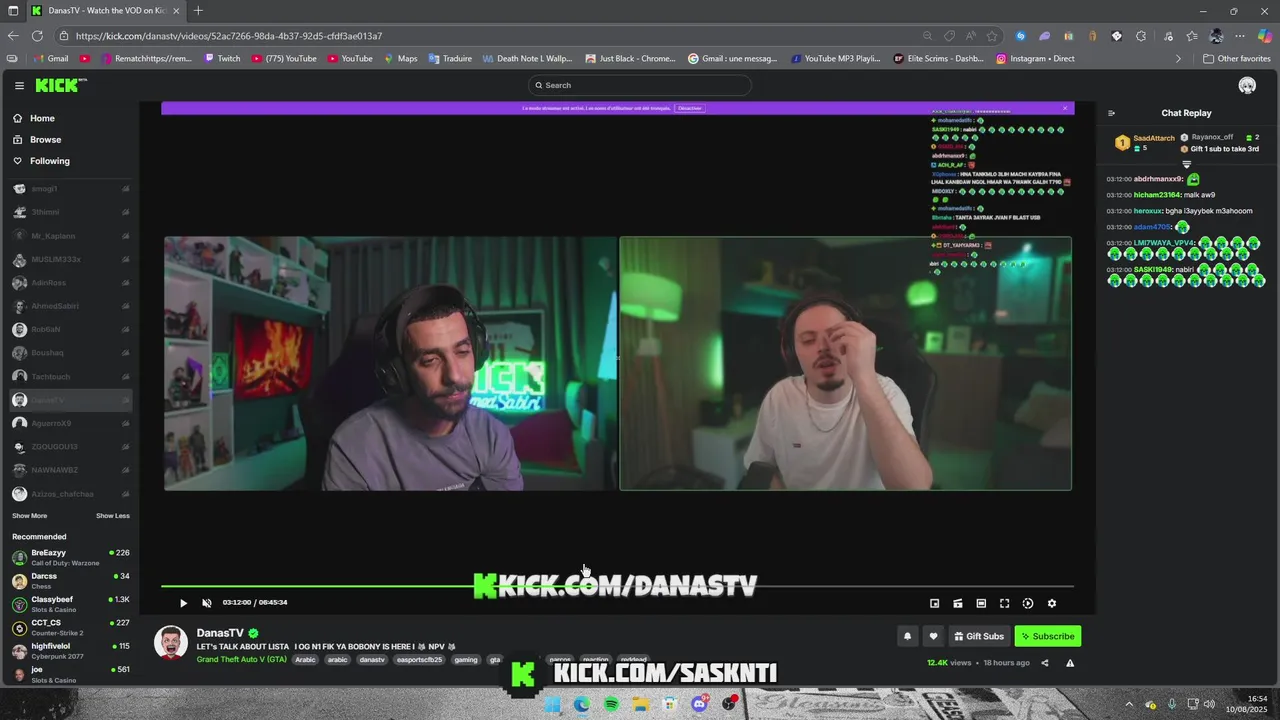Open picture-in-picture mode in player
Viewport: 1280px width, 720px height.
click(935, 603)
